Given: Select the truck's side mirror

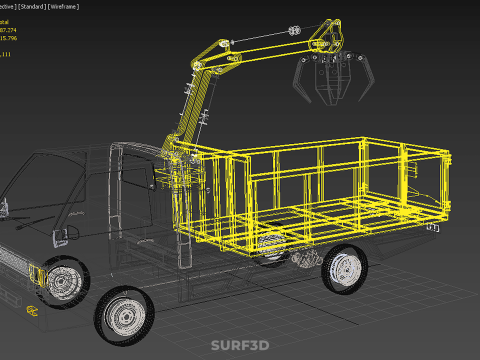Looking at the screenshot, I should coord(60,238).
